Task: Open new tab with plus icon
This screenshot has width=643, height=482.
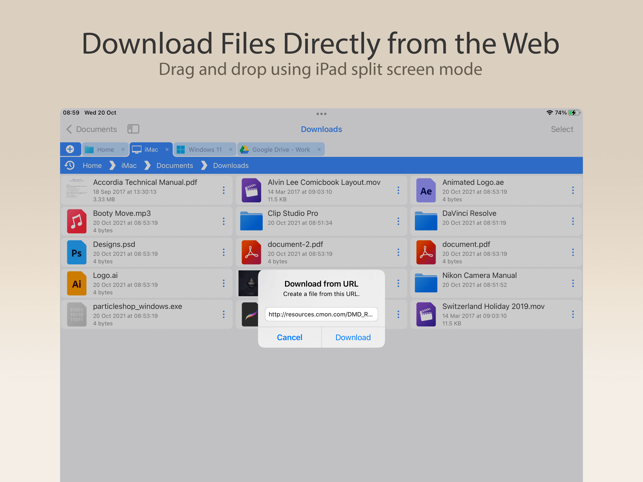Action: (70, 149)
